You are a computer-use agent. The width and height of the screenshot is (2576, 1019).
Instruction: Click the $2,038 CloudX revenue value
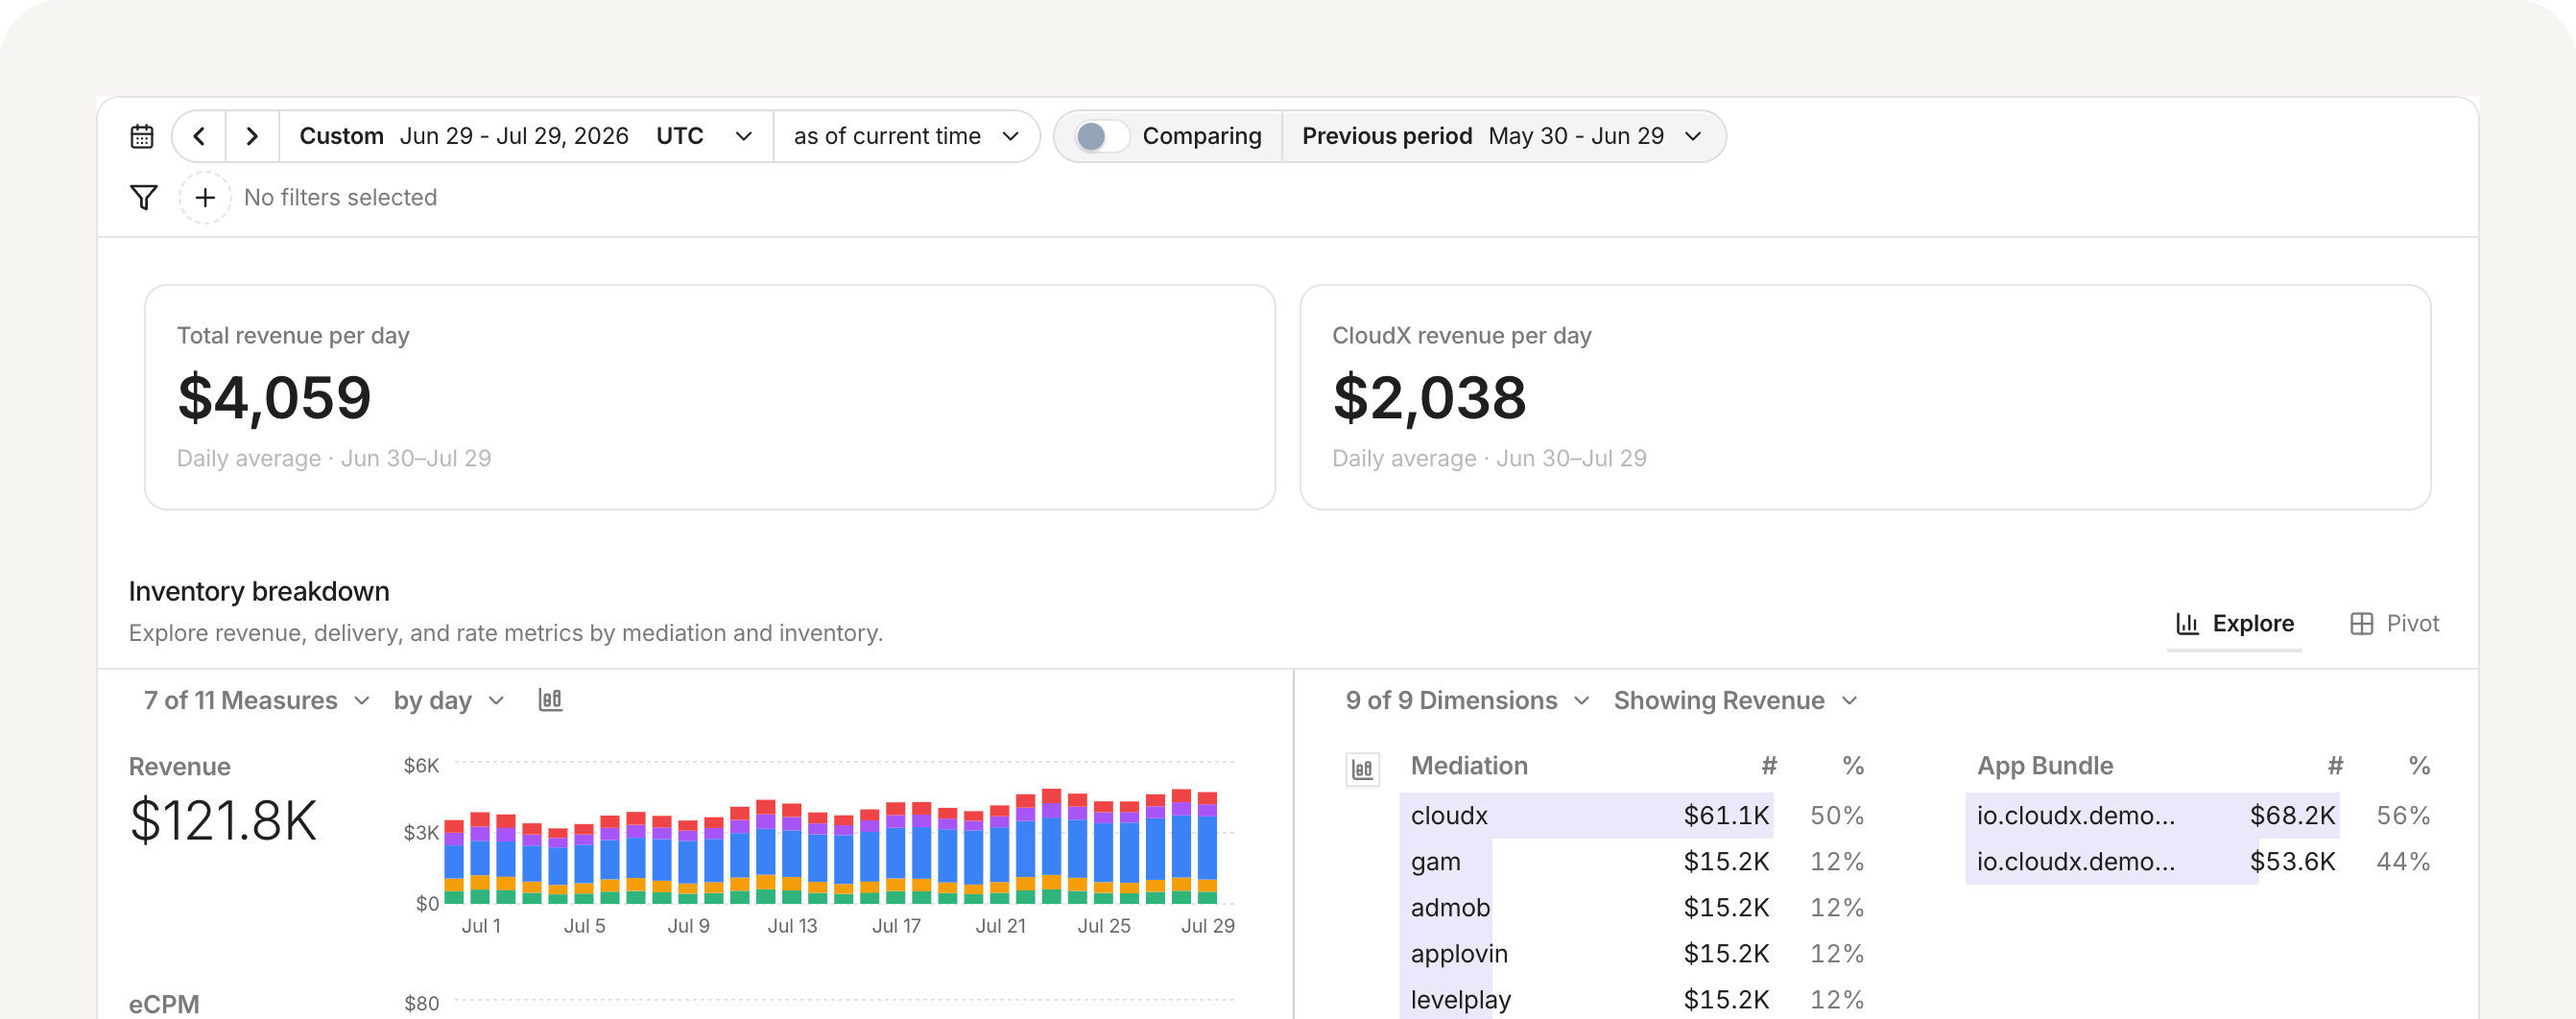[1429, 398]
